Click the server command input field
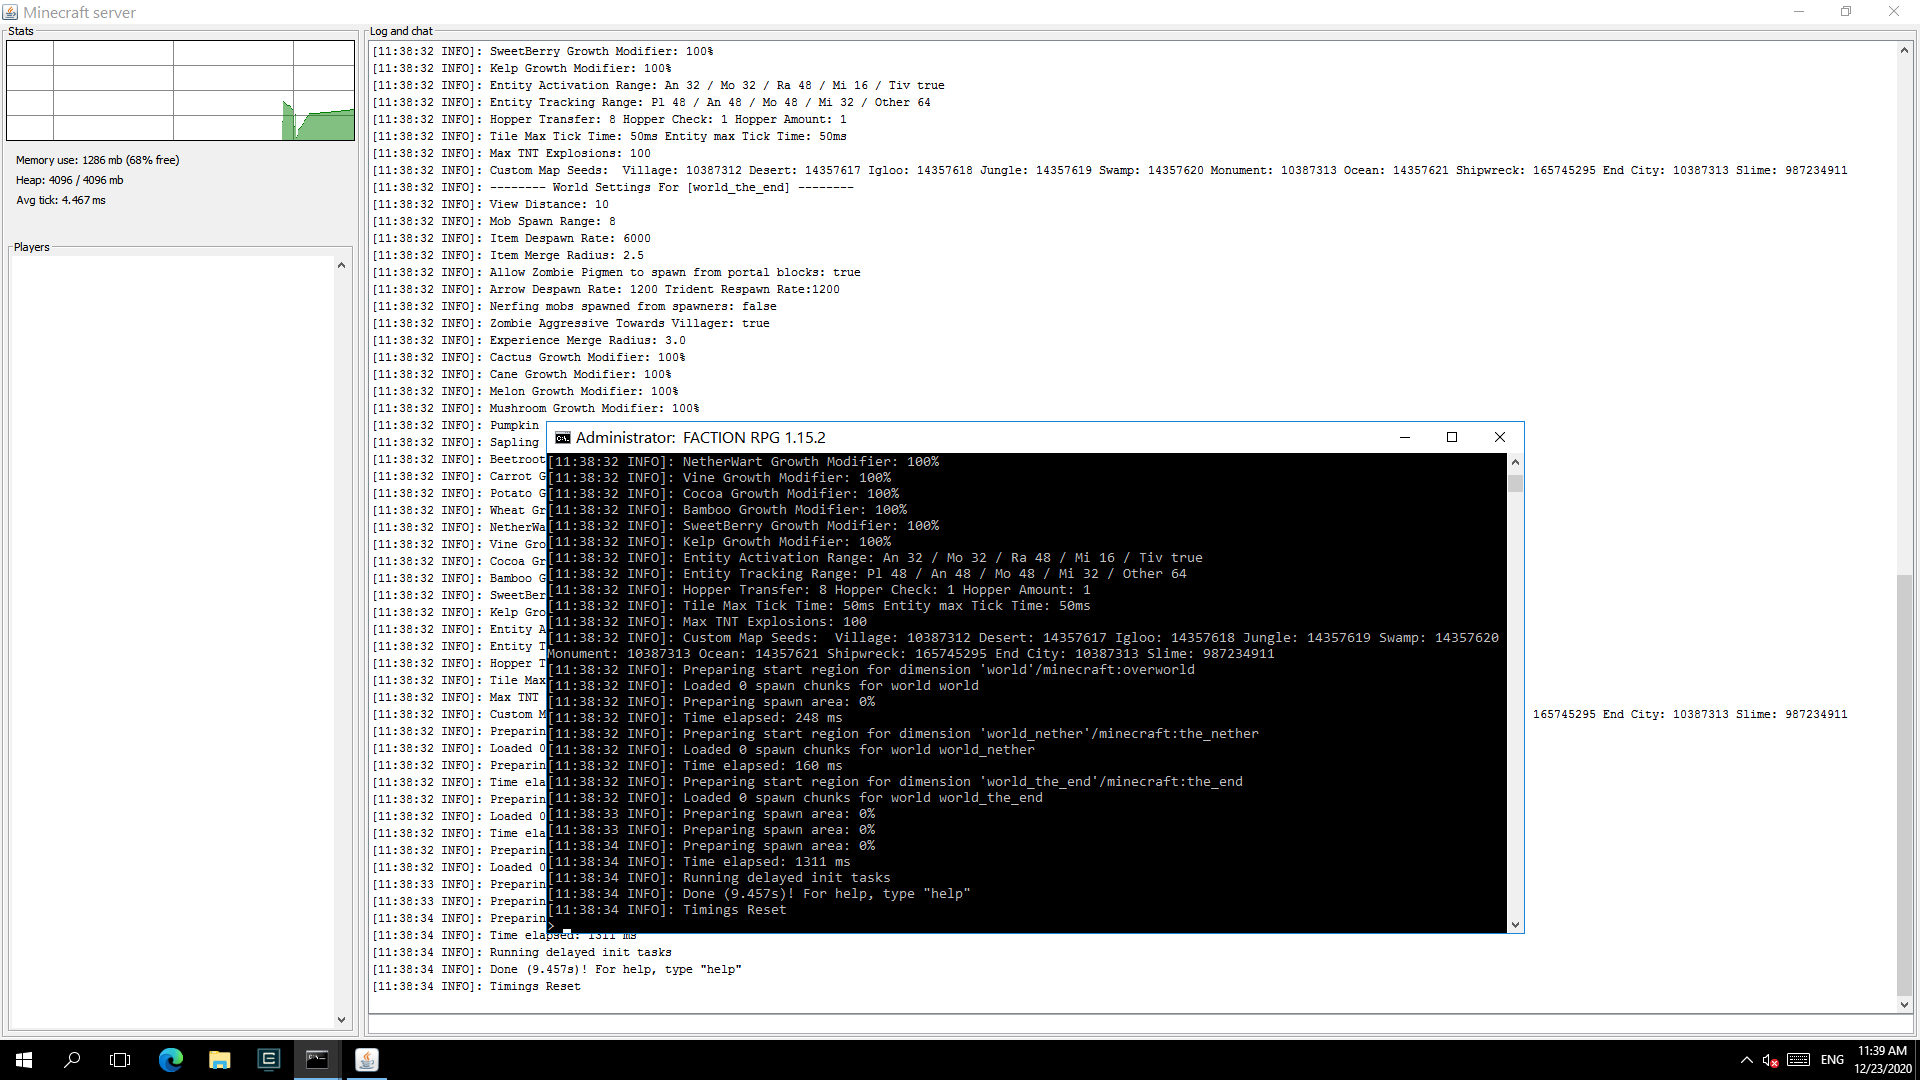Viewport: 1920px width, 1080px height. click(1140, 1024)
